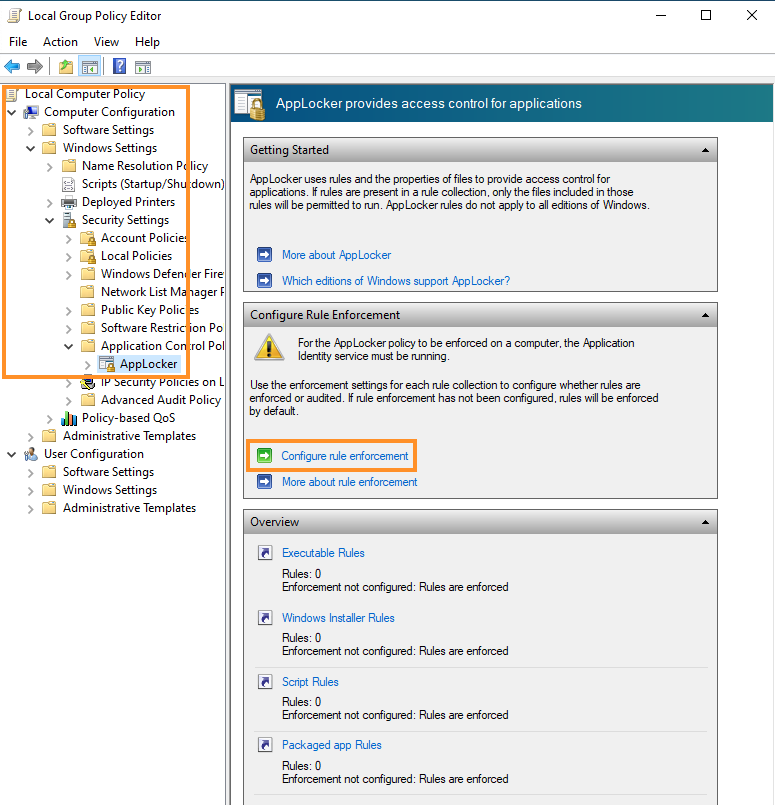The height and width of the screenshot is (805, 775).
Task: Click the User Configuration person icon
Action: click(x=31, y=454)
